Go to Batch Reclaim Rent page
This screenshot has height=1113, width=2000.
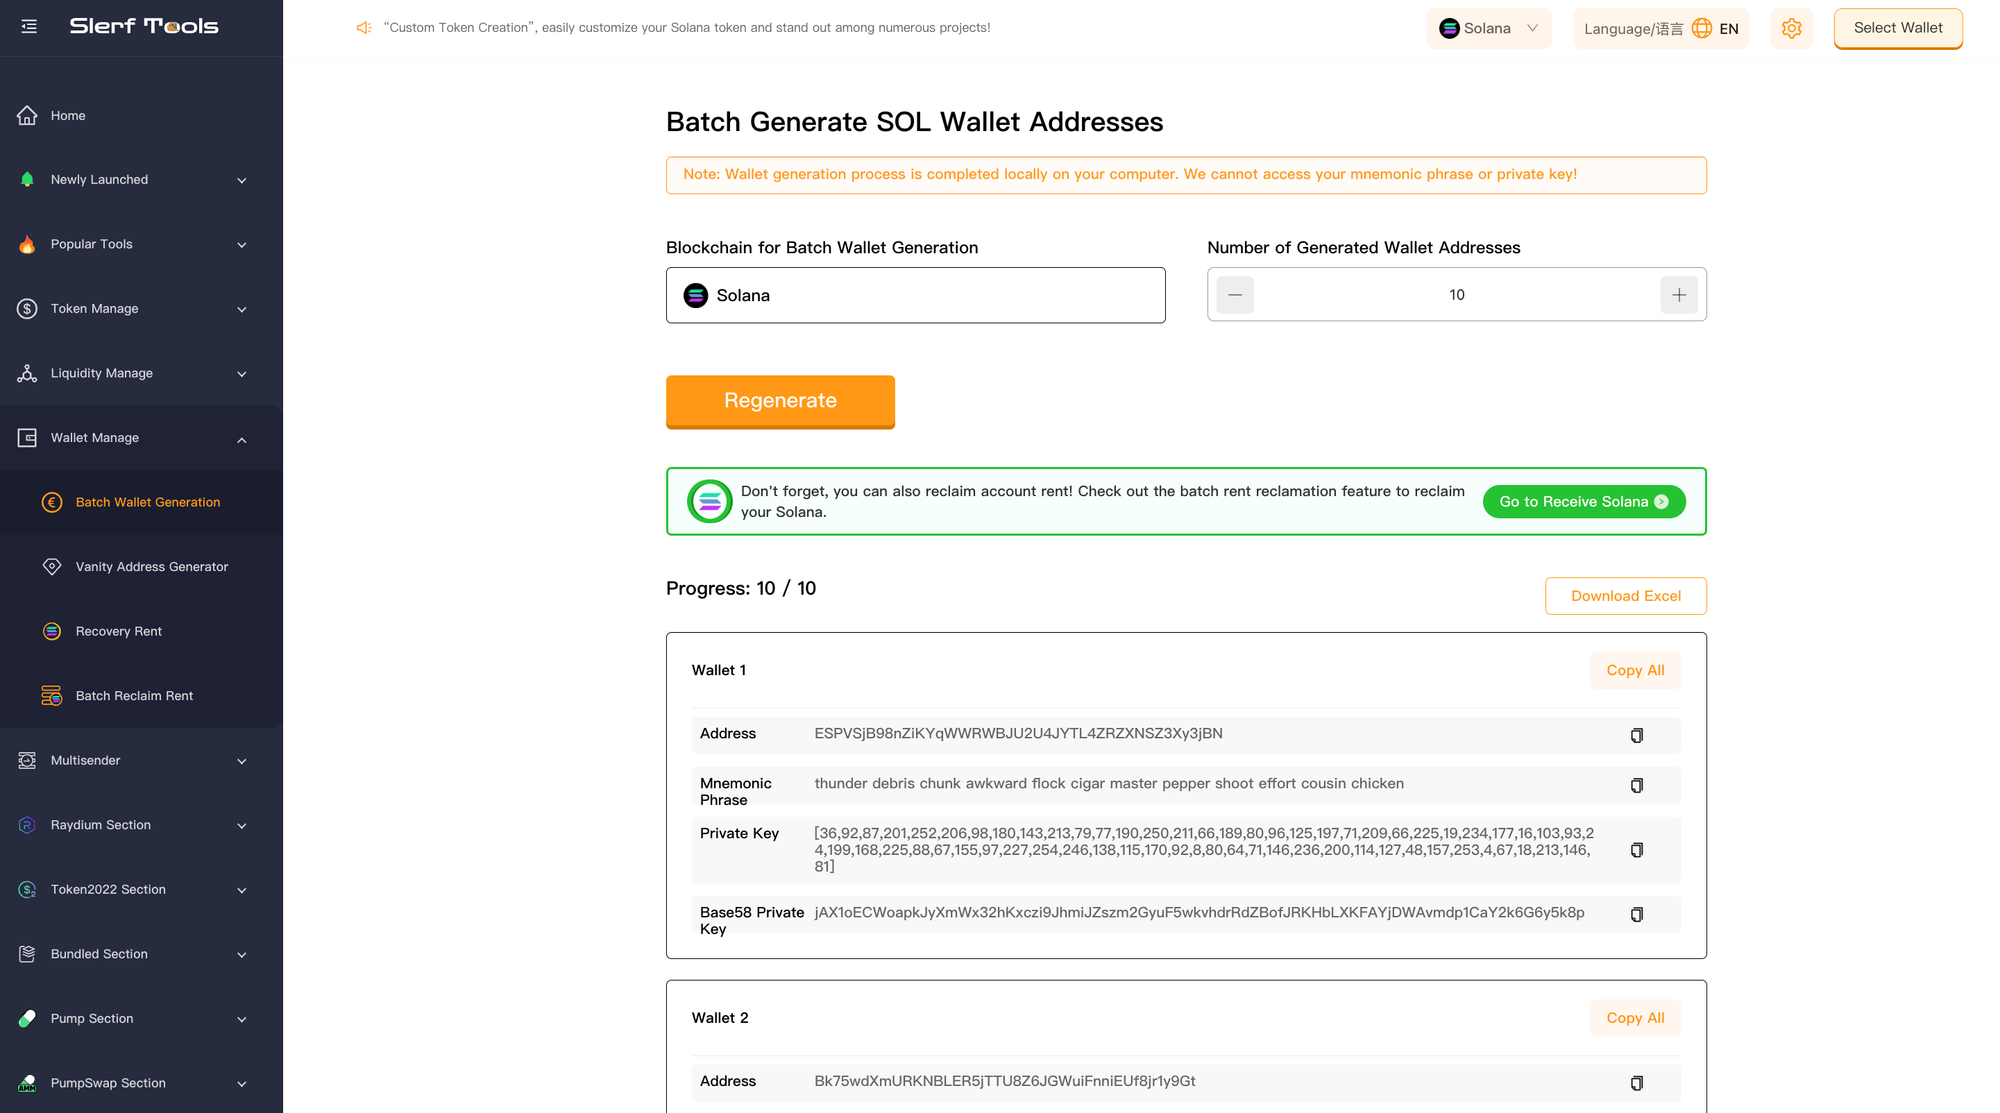pos(134,696)
